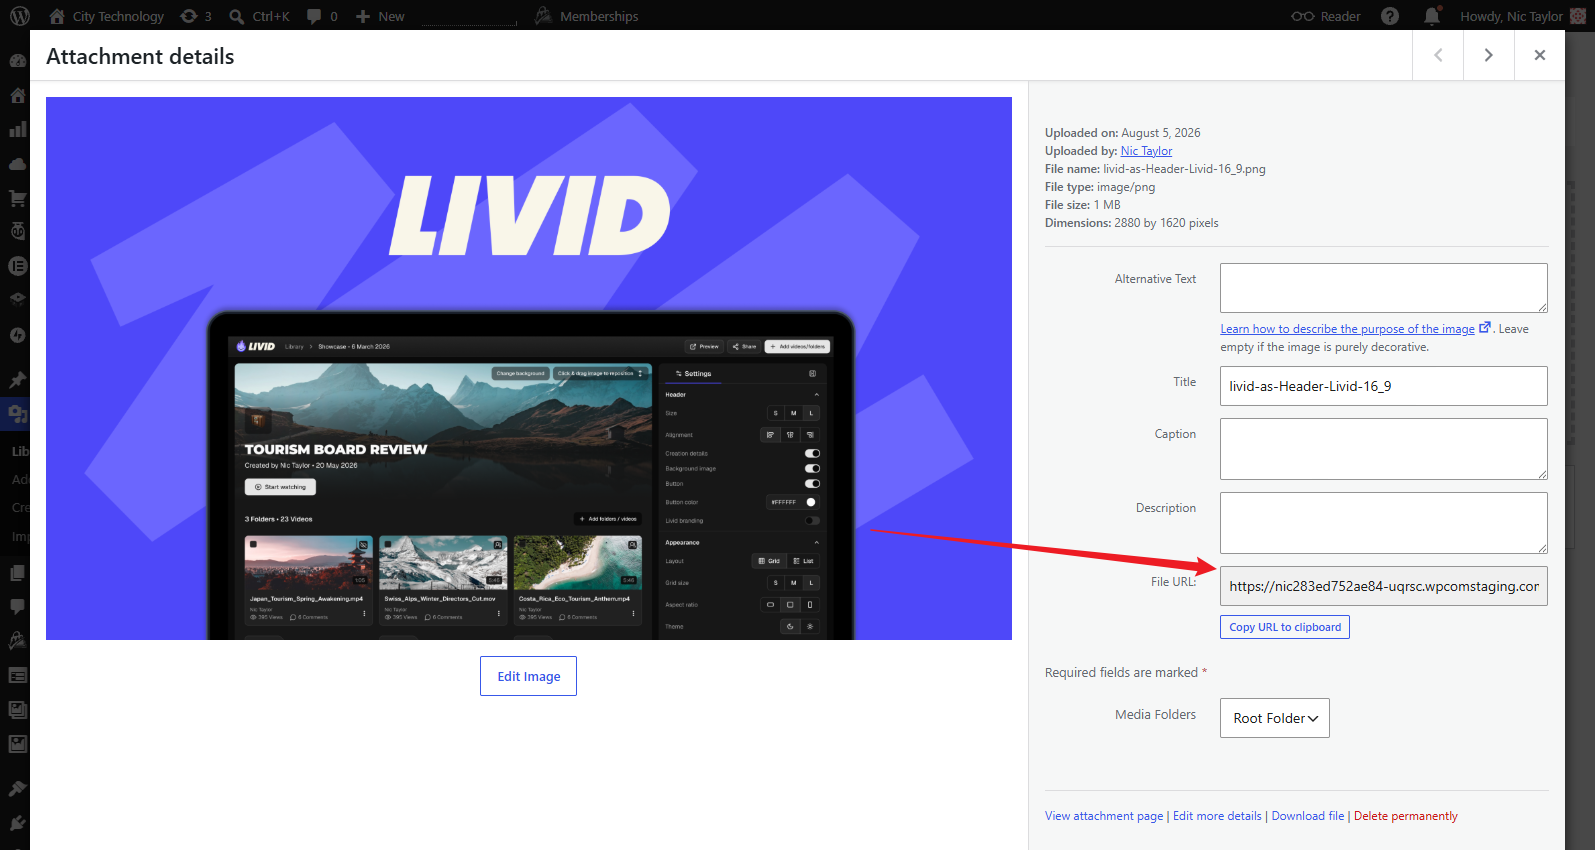Open Learn how to describe the purpose link
Viewport: 1595px width, 850px height.
pyautogui.click(x=1347, y=329)
